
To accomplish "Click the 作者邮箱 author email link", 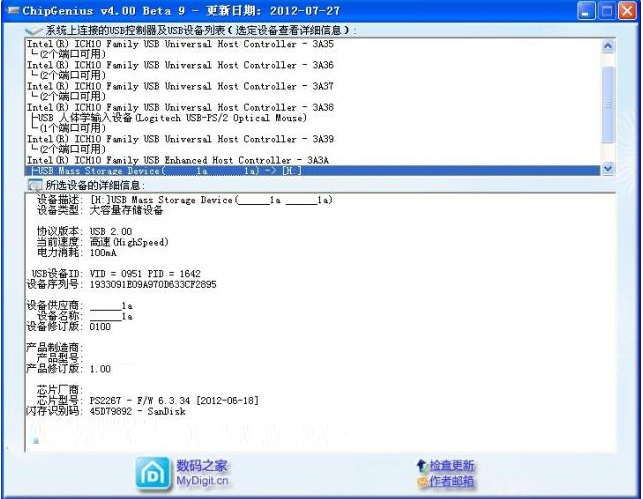I will pyautogui.click(x=452, y=483).
